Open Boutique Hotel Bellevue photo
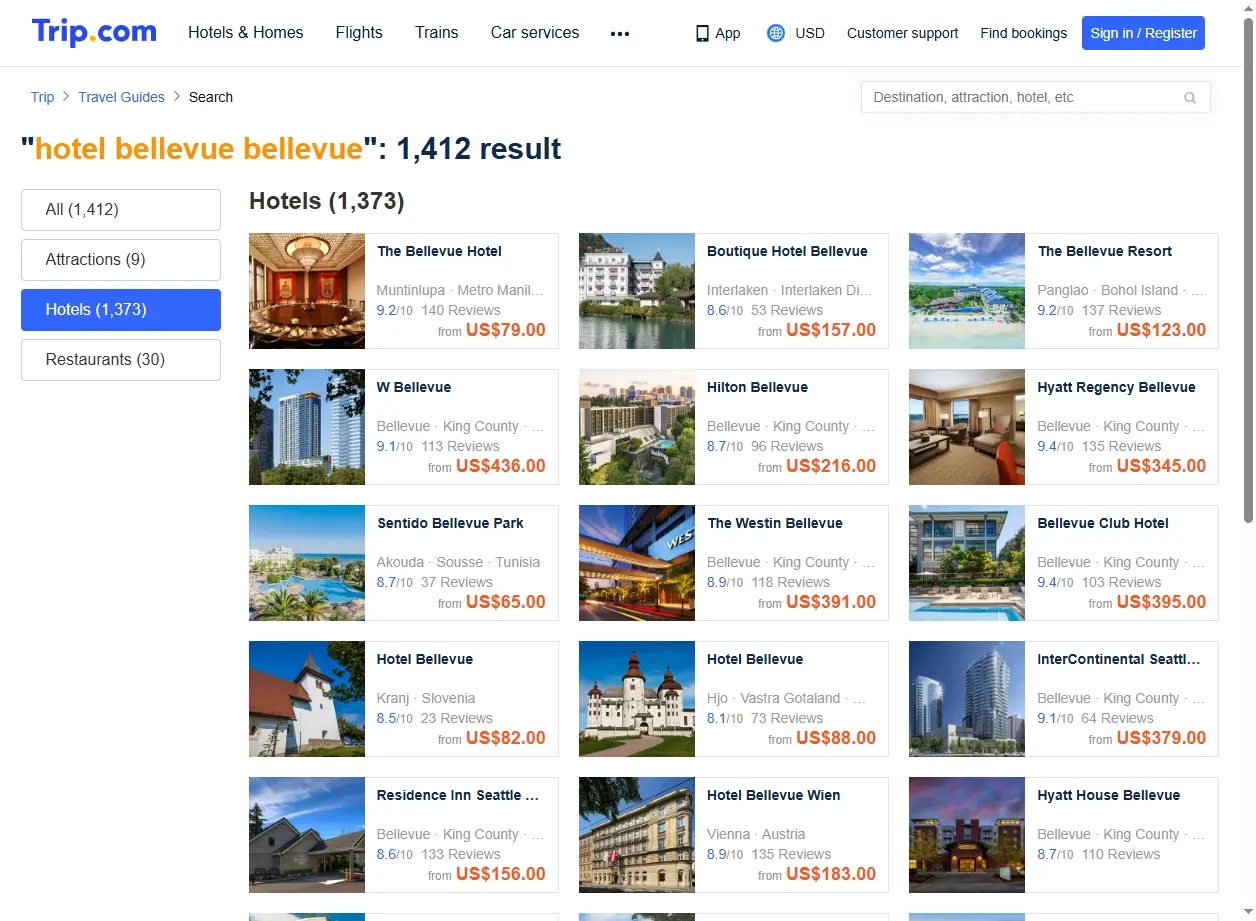Viewport: 1256px width, 921px height. 637,291
